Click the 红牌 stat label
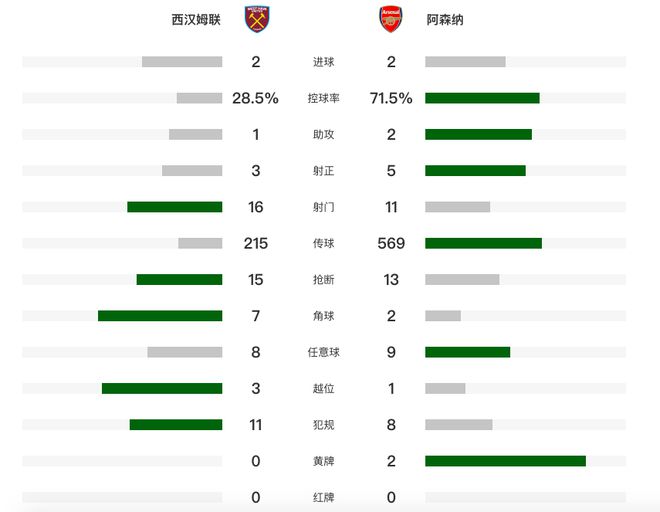The image size is (660, 512). [324, 497]
